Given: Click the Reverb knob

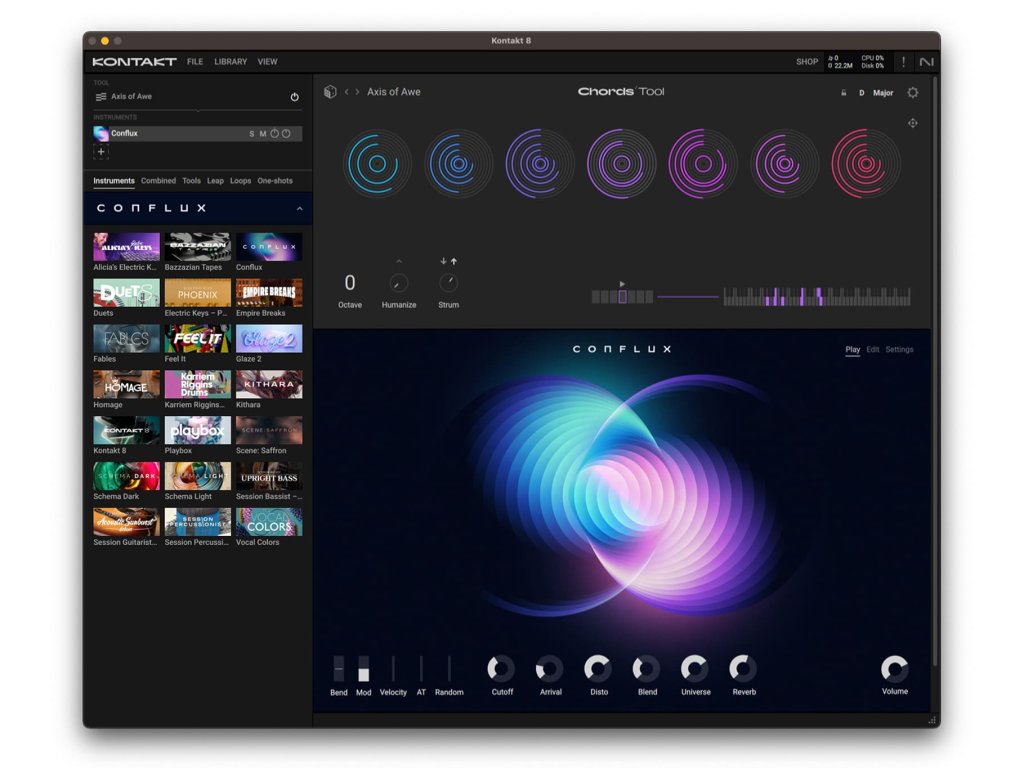Looking at the screenshot, I should (x=743, y=669).
